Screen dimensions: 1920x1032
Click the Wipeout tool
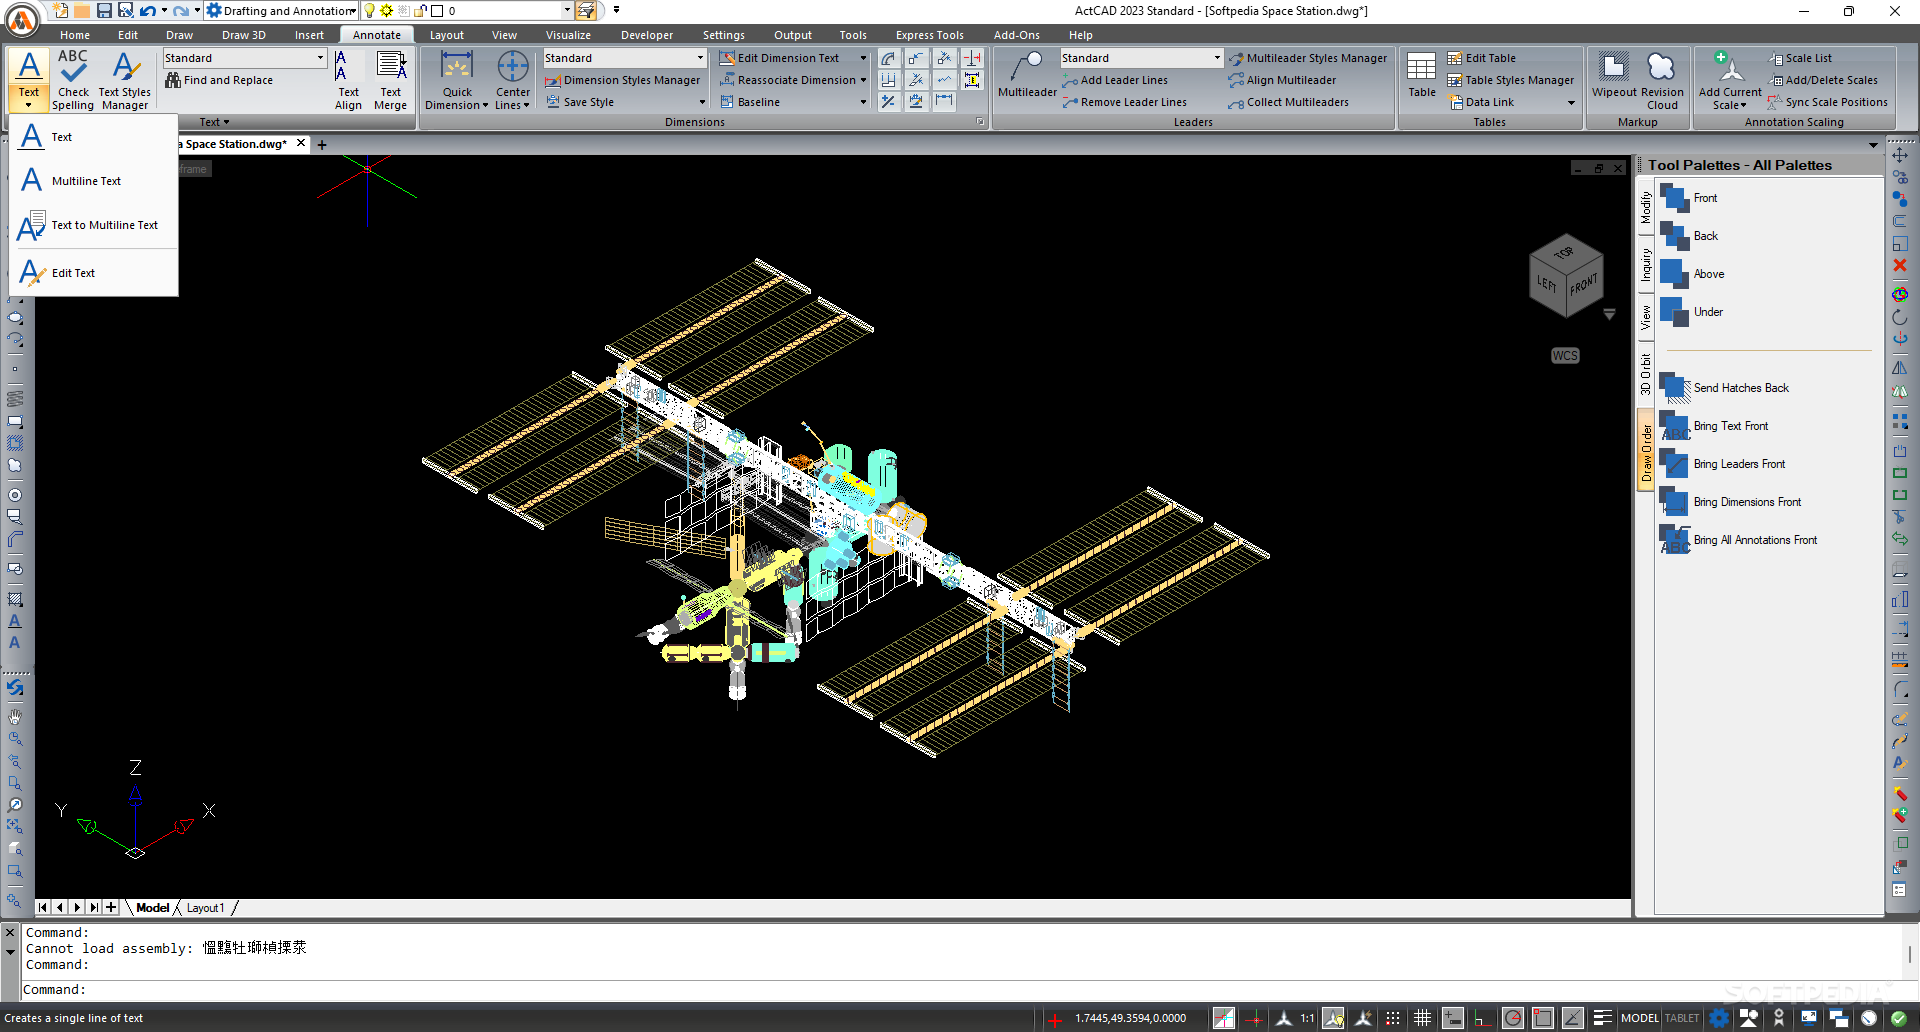tap(1614, 75)
